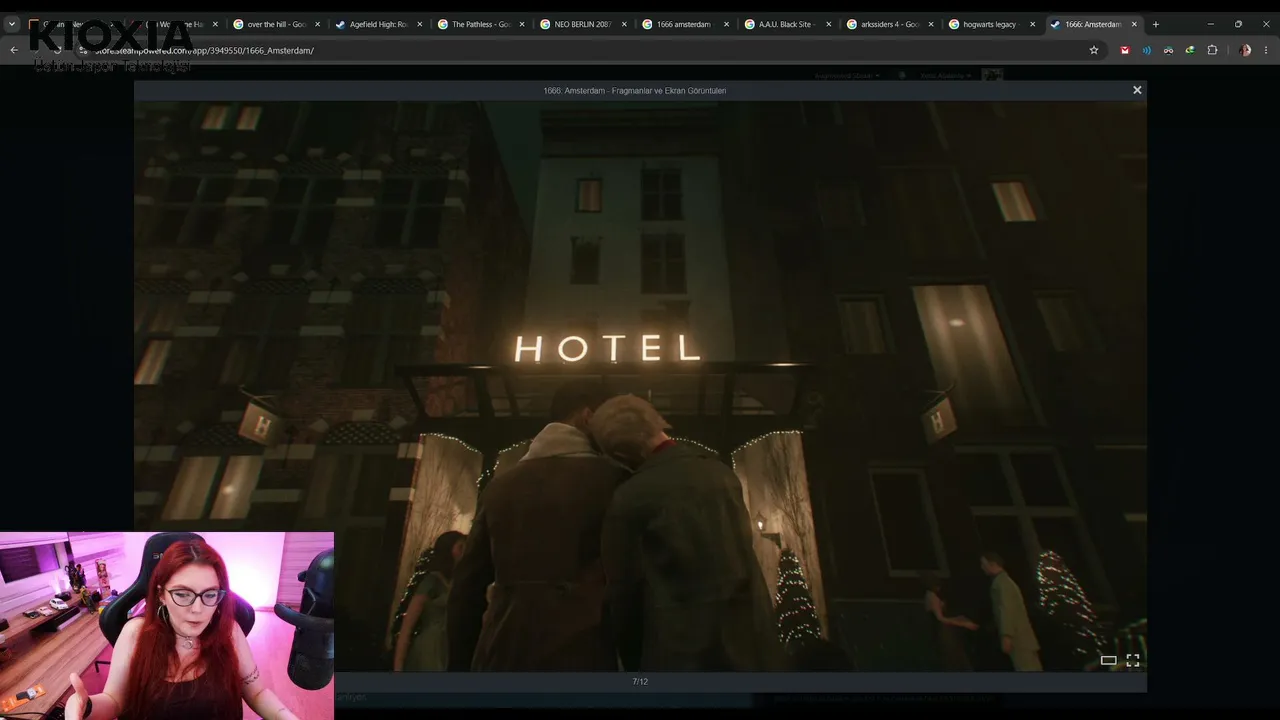
Task: Switch to the hogwarts legacy tab
Action: coord(992,24)
